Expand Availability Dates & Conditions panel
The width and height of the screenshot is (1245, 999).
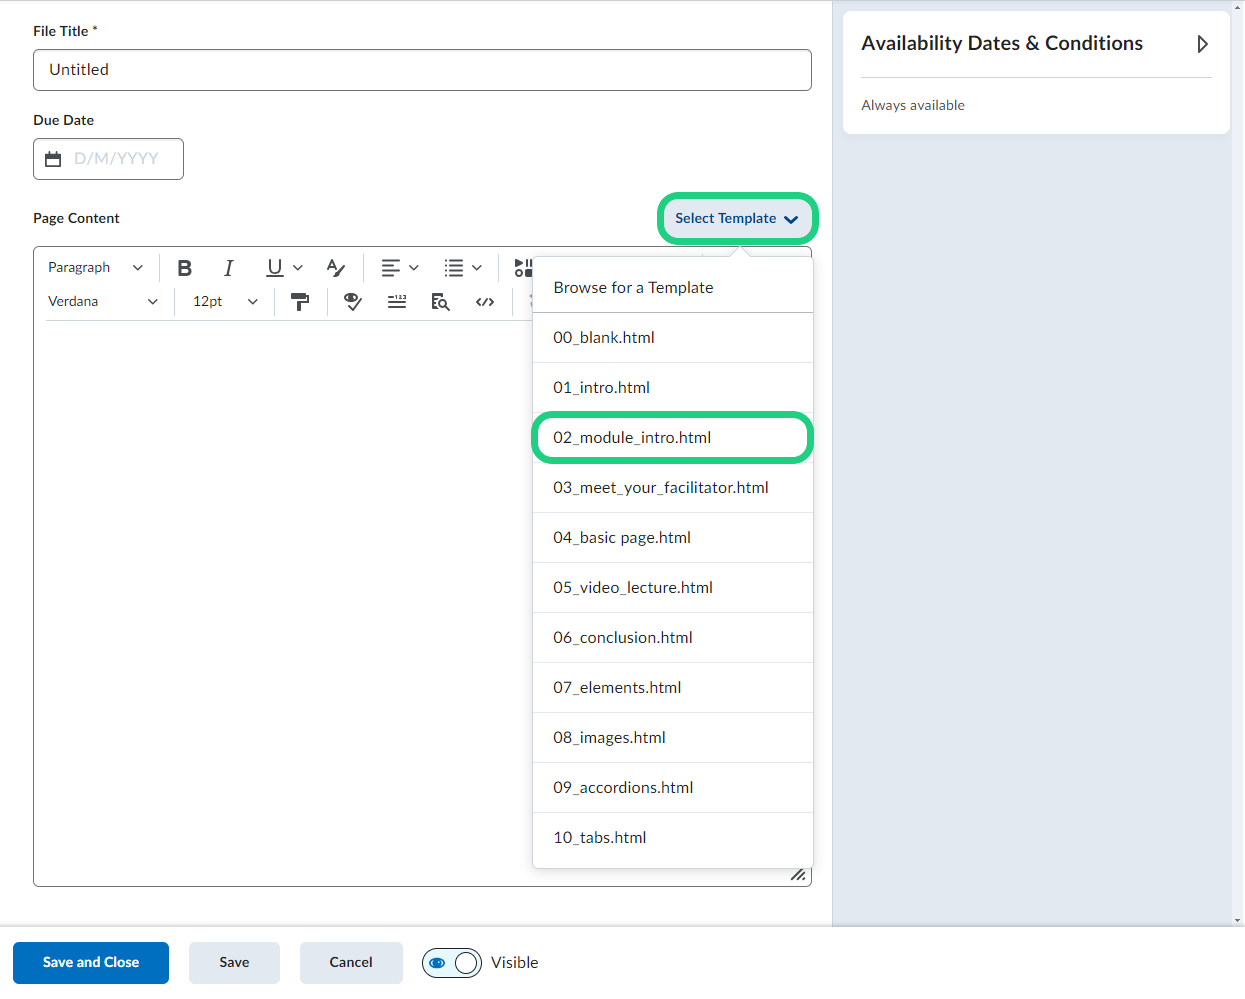pyautogui.click(x=1202, y=44)
